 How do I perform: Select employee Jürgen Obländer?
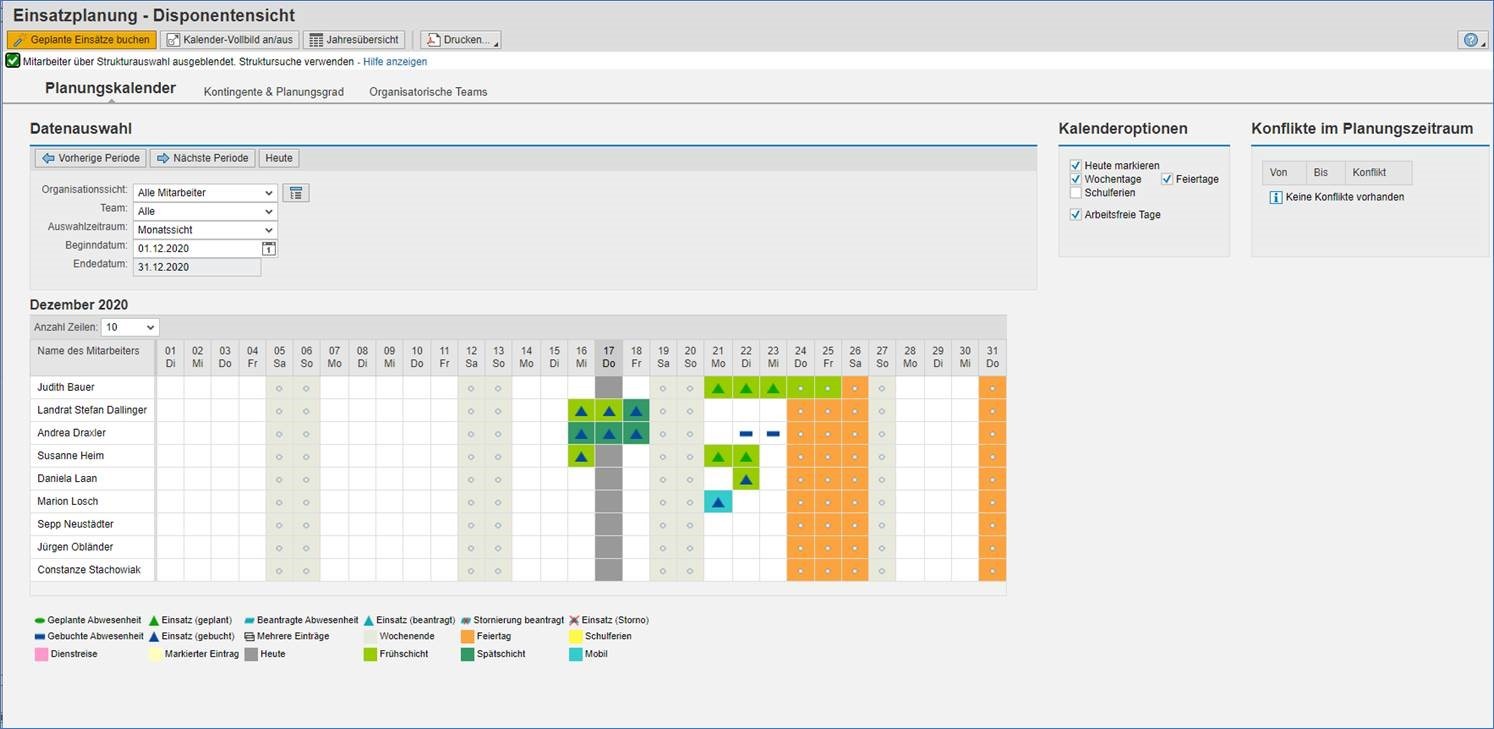click(x=93, y=548)
